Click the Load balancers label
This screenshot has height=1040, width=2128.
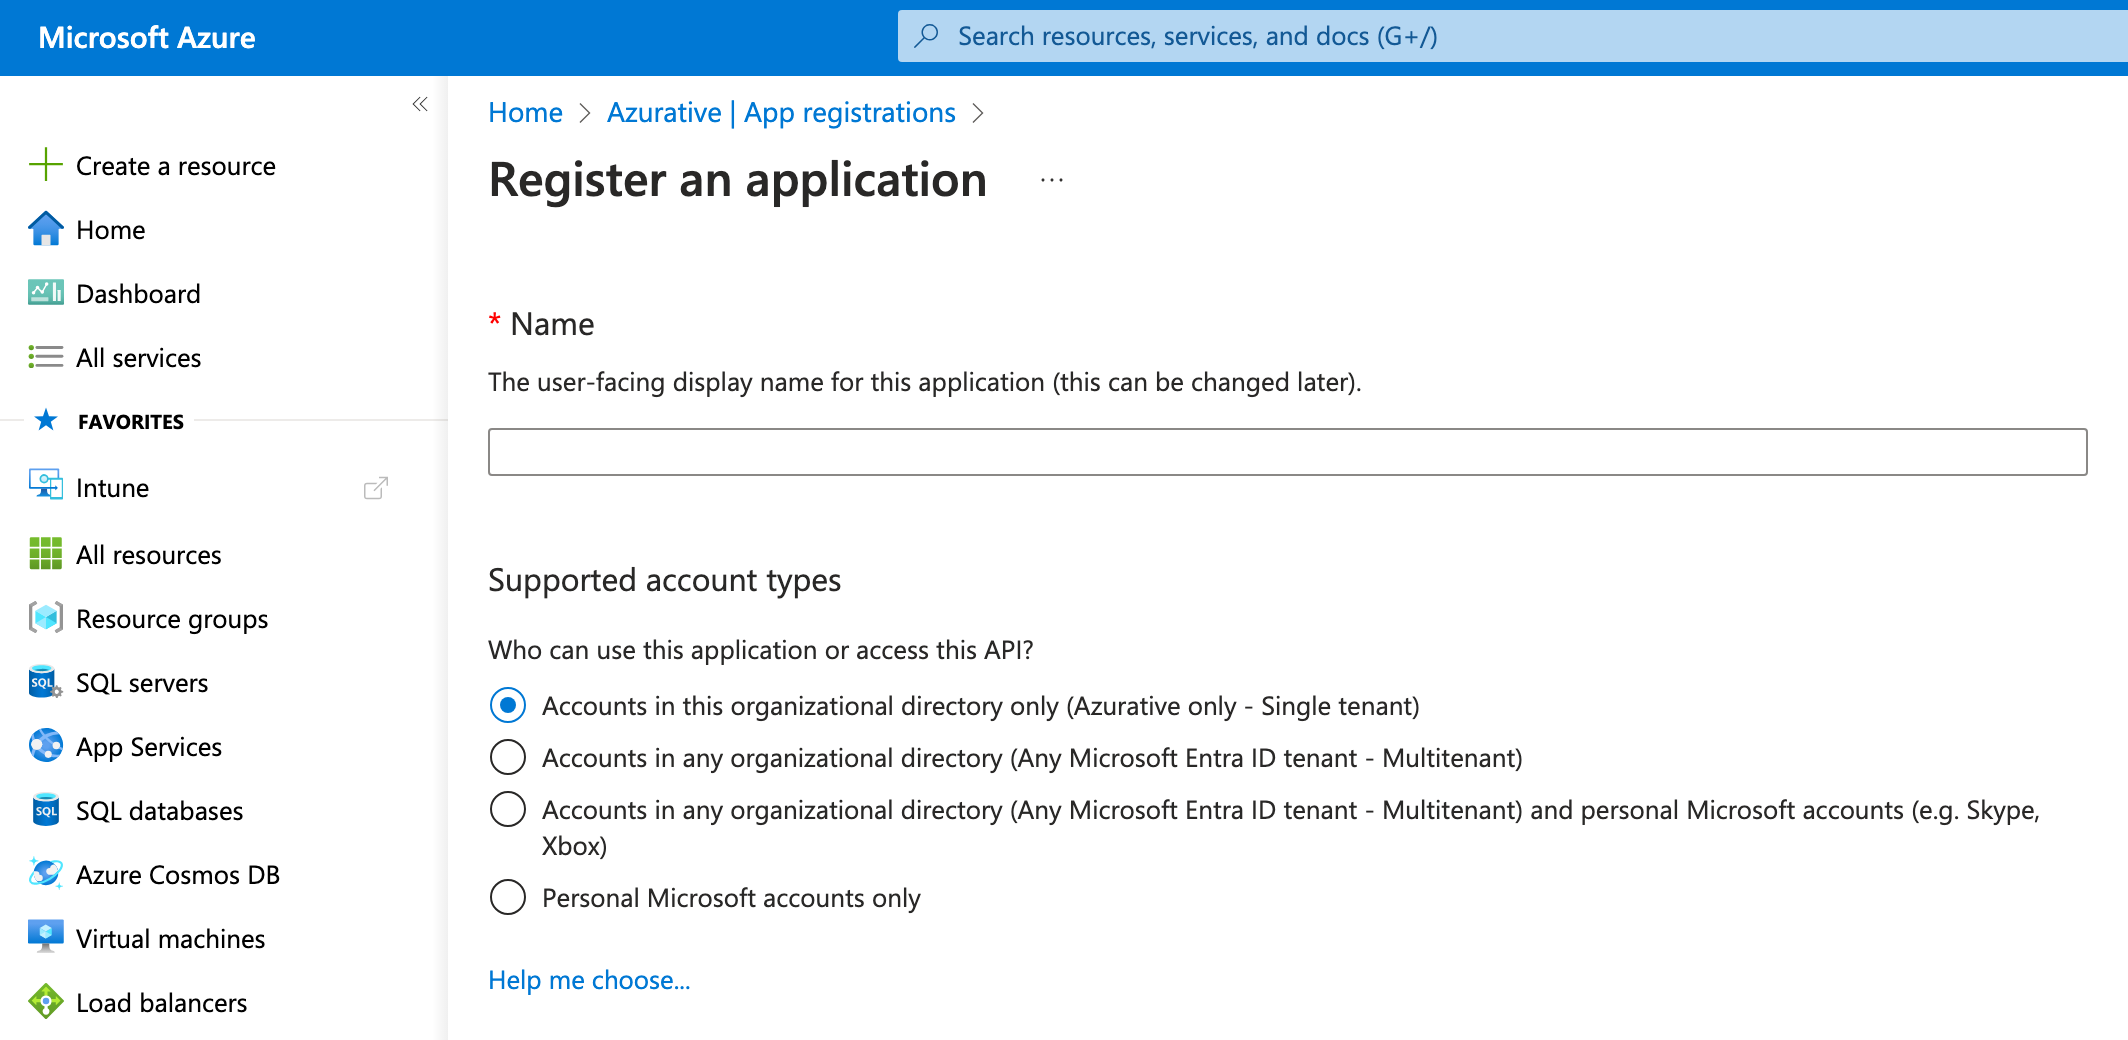tap(161, 1003)
